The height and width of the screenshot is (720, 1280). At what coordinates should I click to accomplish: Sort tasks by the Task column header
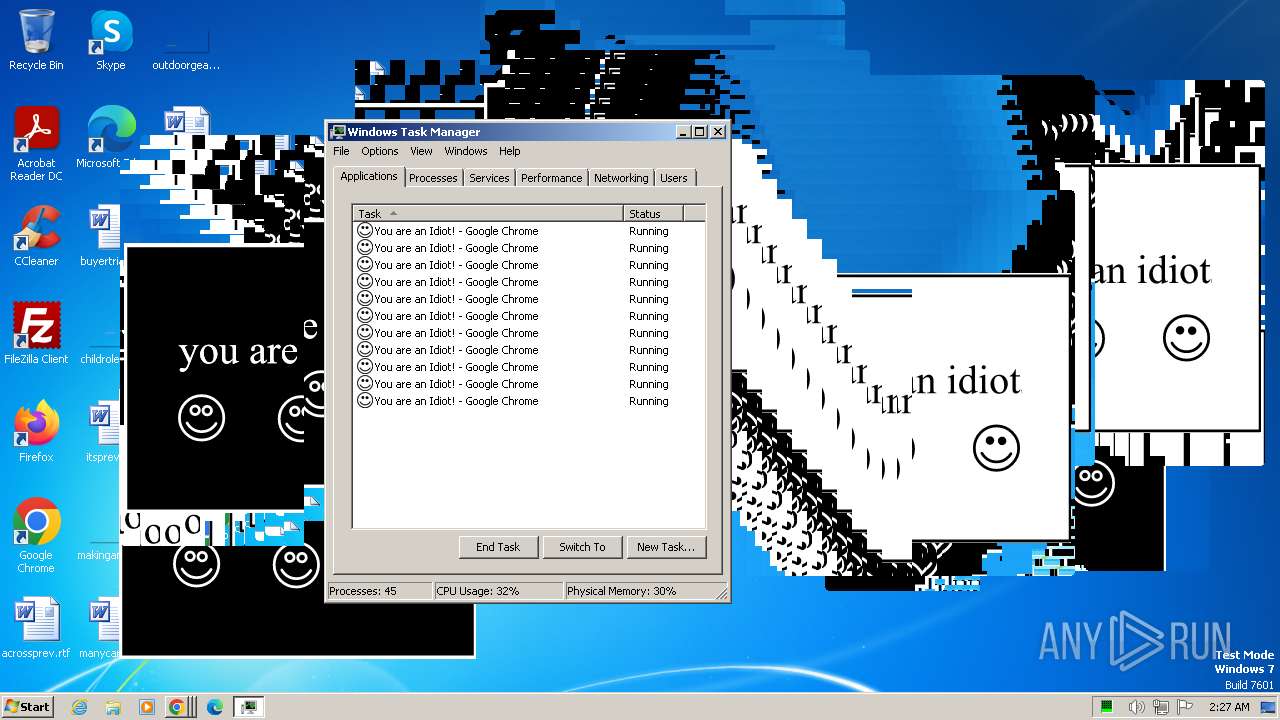(488, 213)
